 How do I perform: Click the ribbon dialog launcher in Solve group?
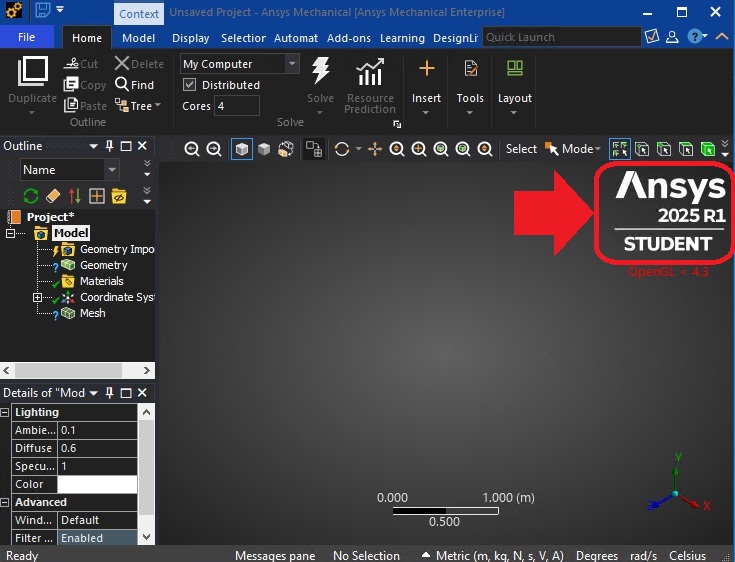pos(397,124)
